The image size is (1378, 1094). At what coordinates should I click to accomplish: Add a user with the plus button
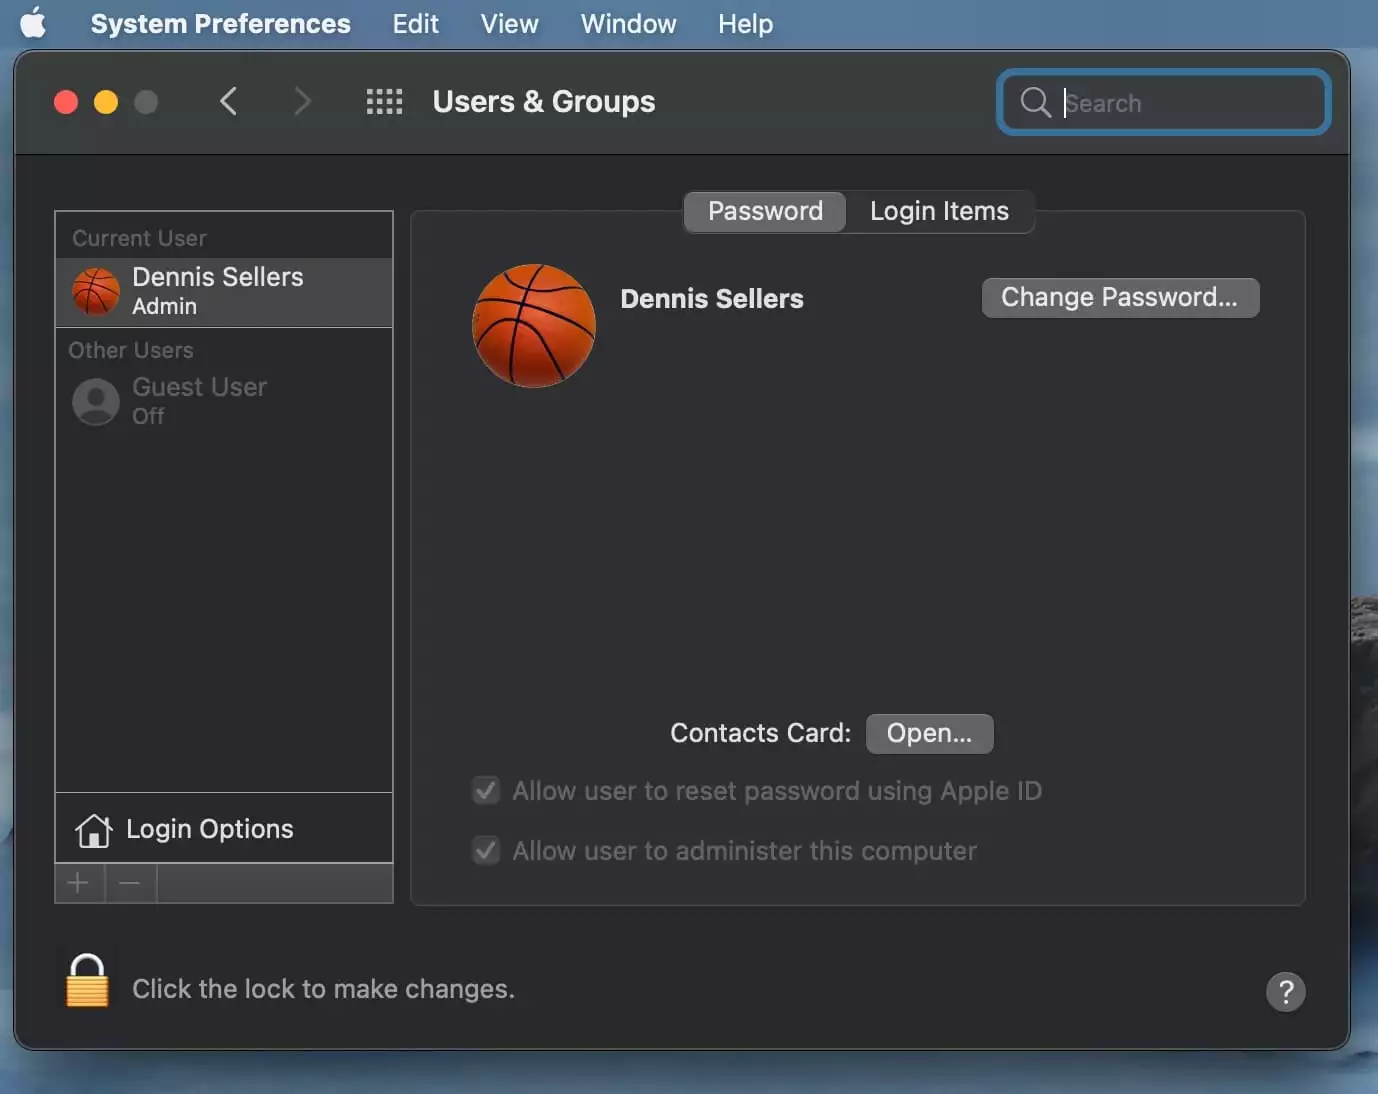(x=79, y=883)
